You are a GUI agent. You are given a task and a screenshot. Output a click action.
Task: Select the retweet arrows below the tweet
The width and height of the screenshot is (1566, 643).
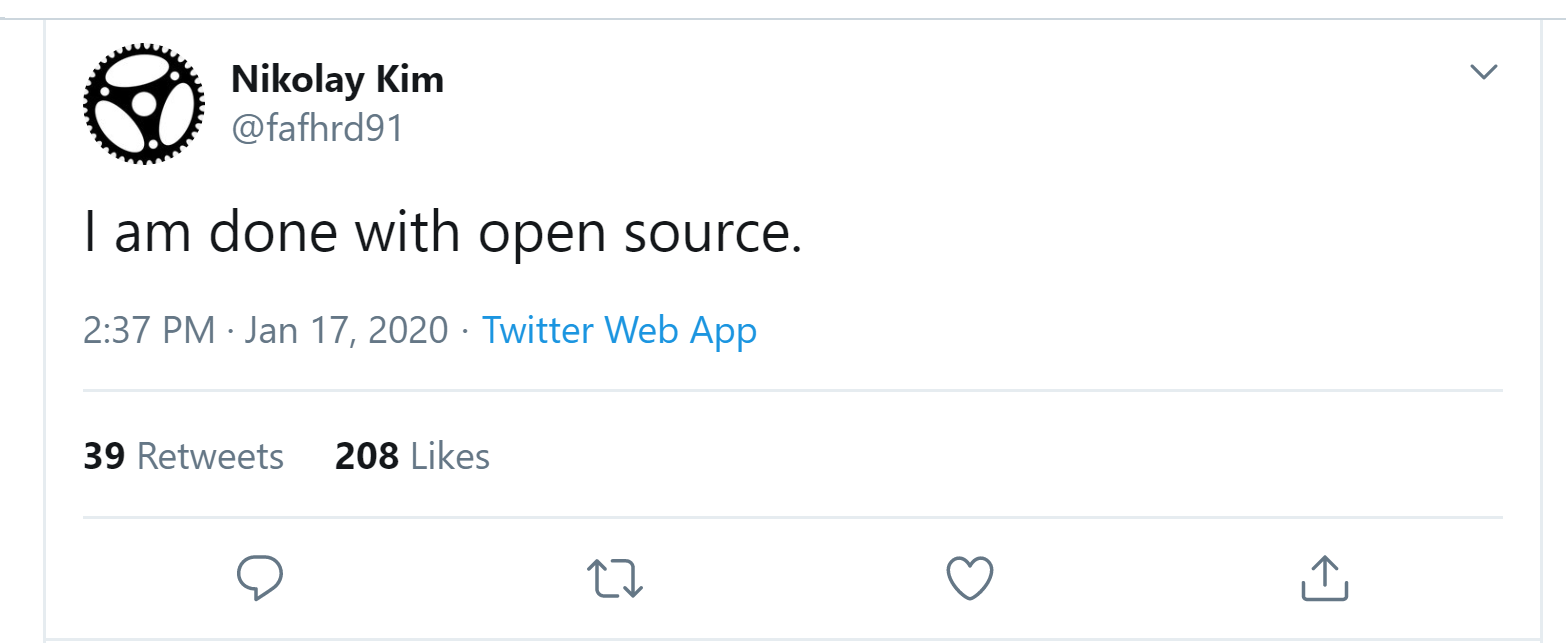tap(615, 577)
